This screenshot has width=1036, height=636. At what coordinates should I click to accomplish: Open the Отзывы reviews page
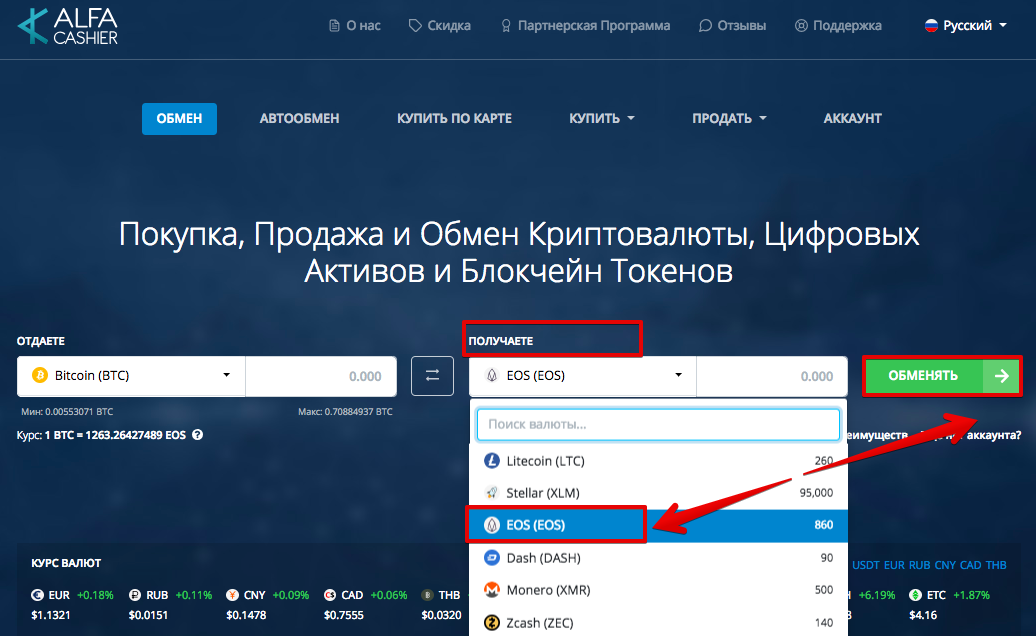[732, 26]
